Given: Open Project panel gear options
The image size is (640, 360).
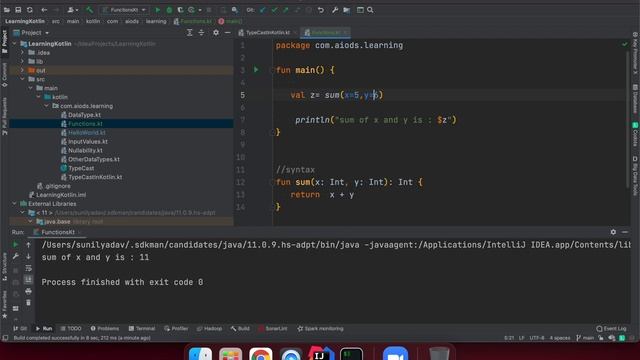Looking at the screenshot, I should (216, 33).
